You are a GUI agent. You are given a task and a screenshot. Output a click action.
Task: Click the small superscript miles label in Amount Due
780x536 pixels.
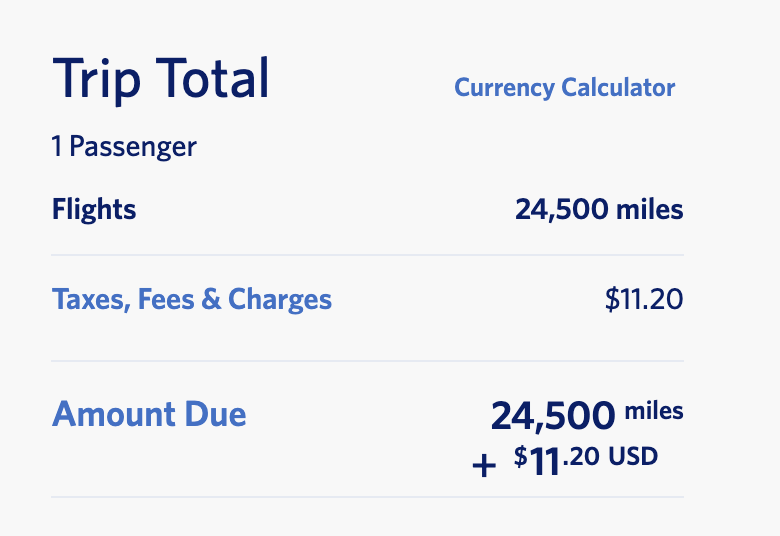(654, 409)
